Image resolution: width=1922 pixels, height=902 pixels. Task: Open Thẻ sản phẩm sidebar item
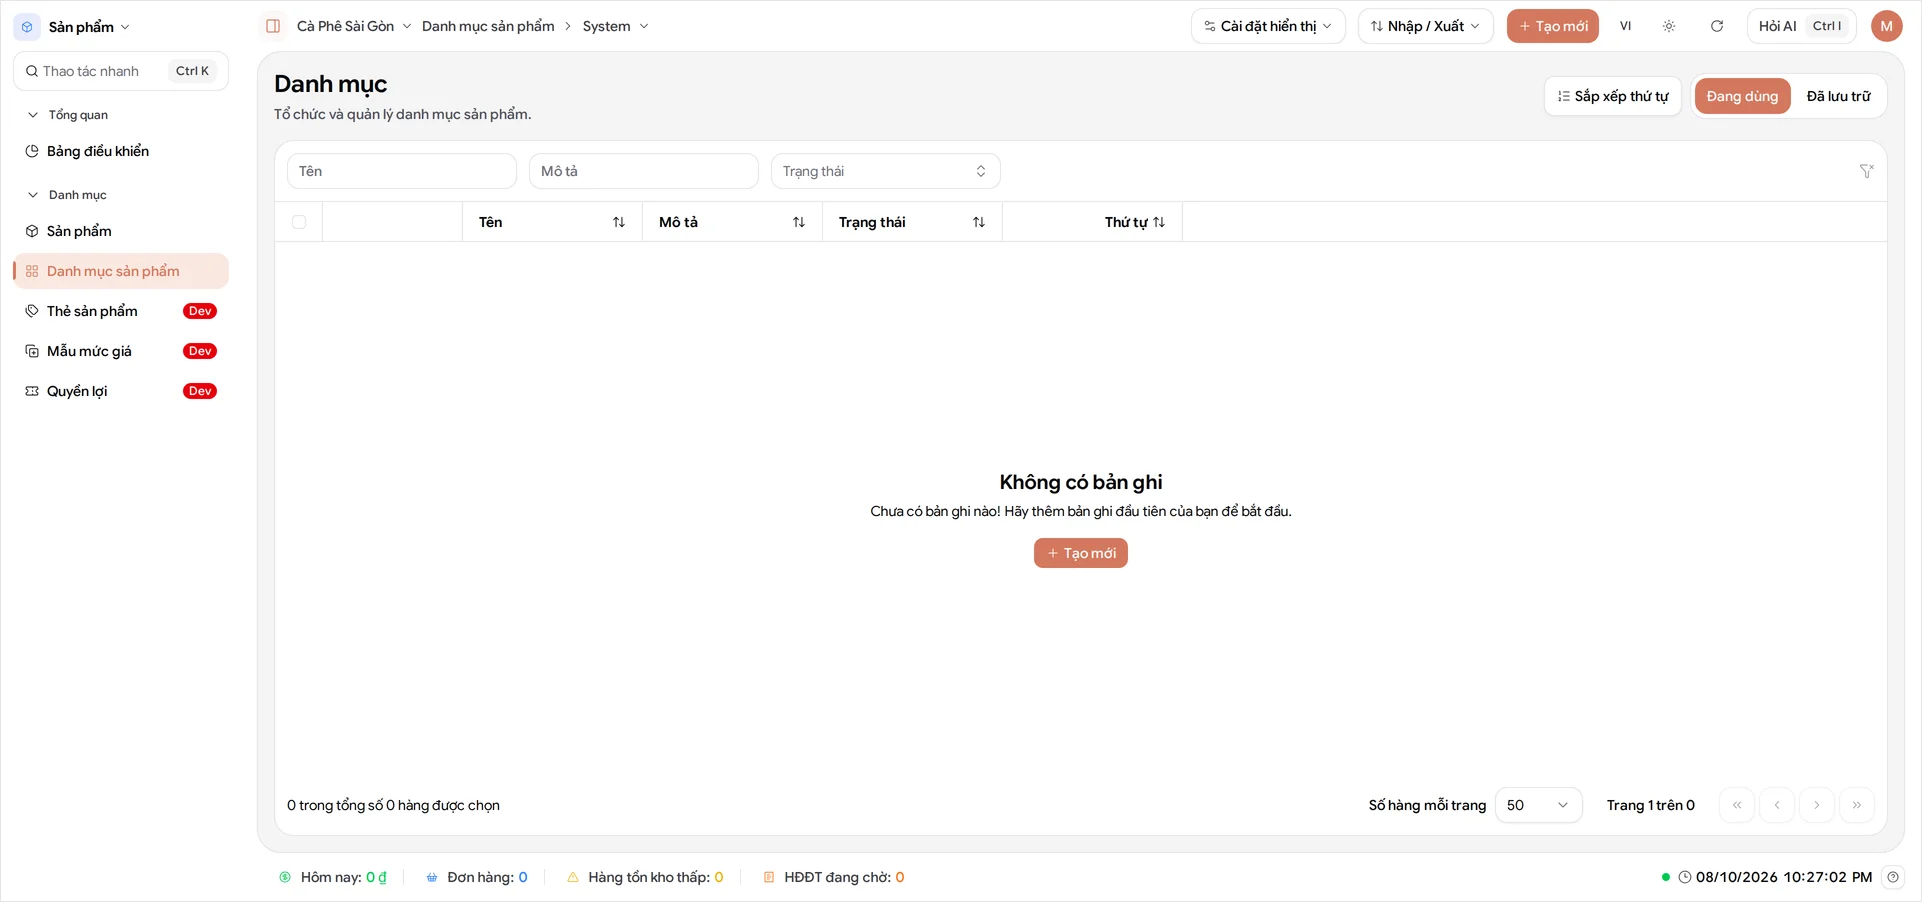pyautogui.click(x=121, y=311)
